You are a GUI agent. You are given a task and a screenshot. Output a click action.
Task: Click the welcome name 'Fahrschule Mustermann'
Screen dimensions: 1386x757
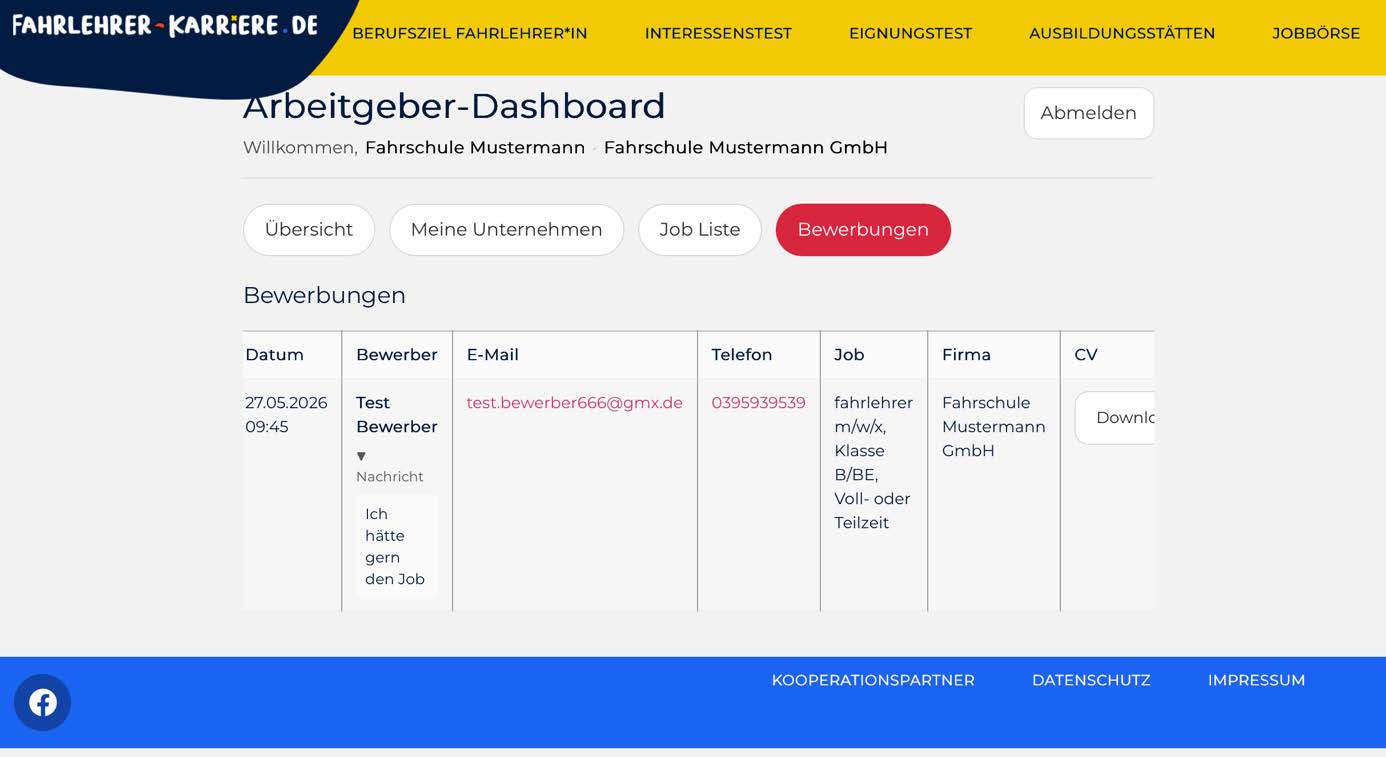[475, 148]
